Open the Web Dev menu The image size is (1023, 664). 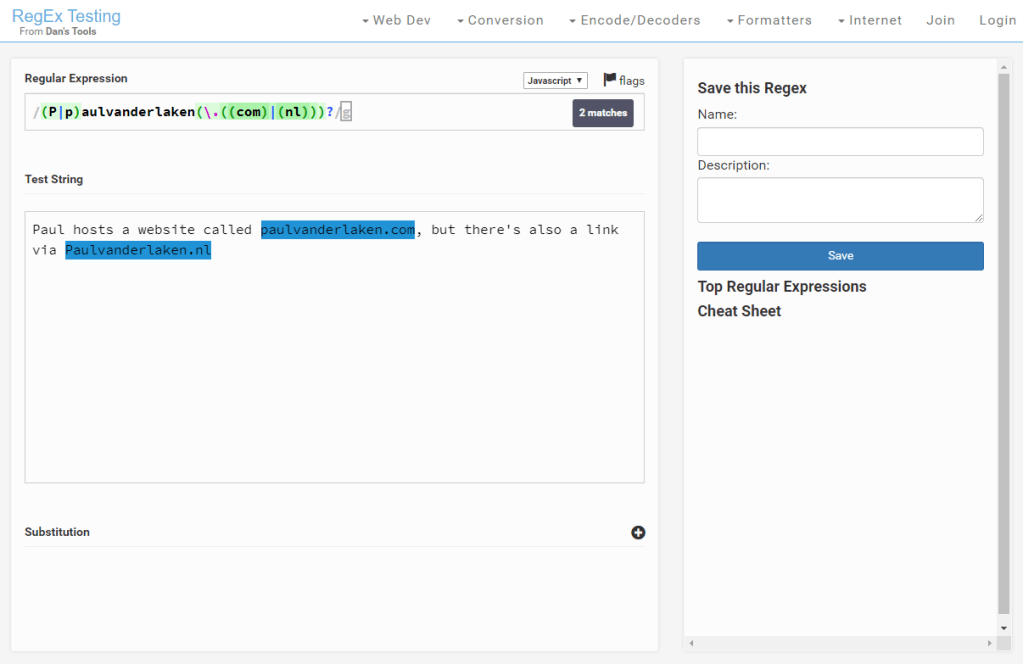(396, 20)
